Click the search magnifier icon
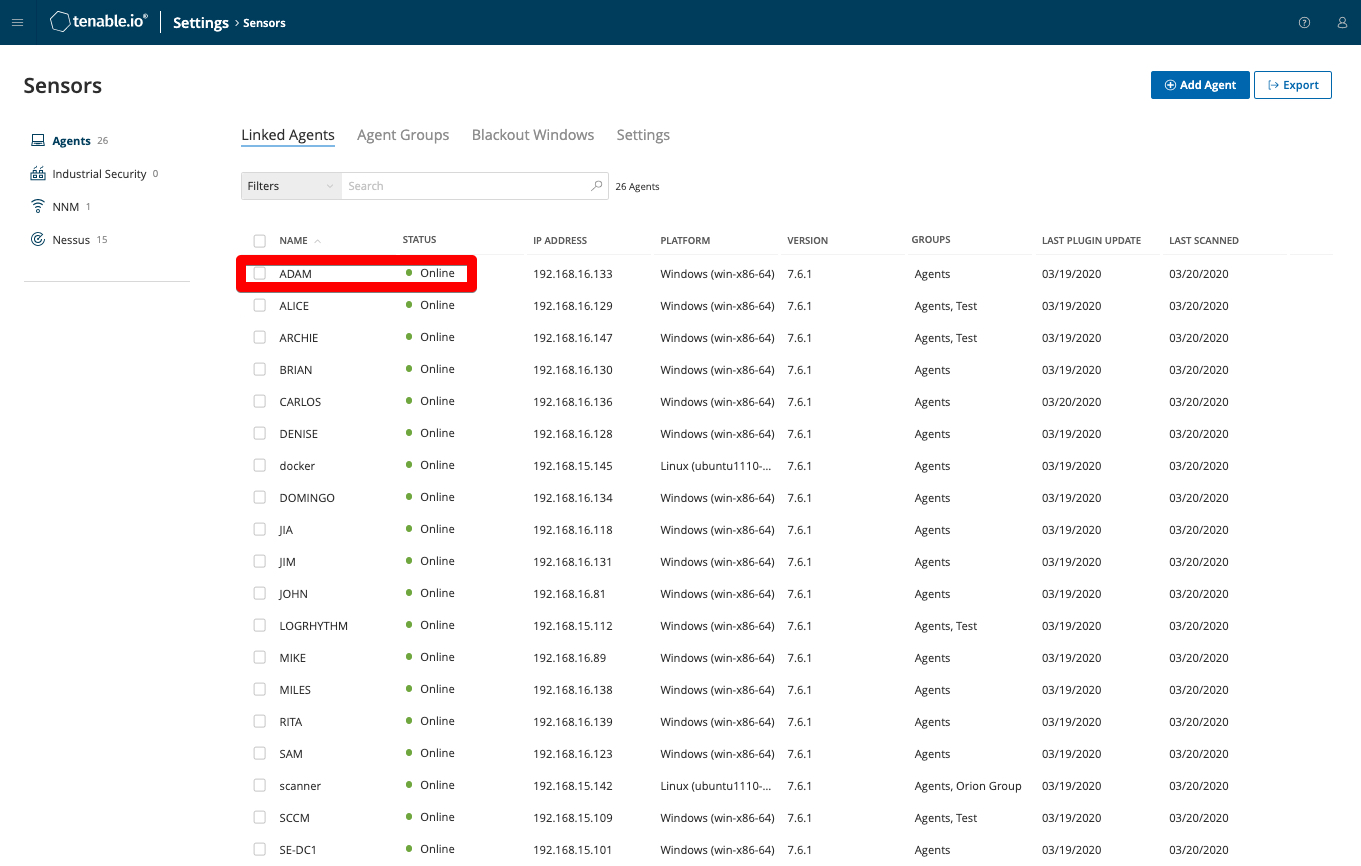 click(x=597, y=186)
